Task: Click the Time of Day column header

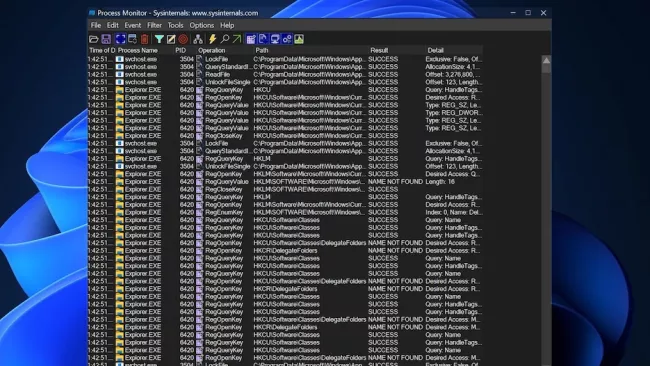Action: coord(102,50)
